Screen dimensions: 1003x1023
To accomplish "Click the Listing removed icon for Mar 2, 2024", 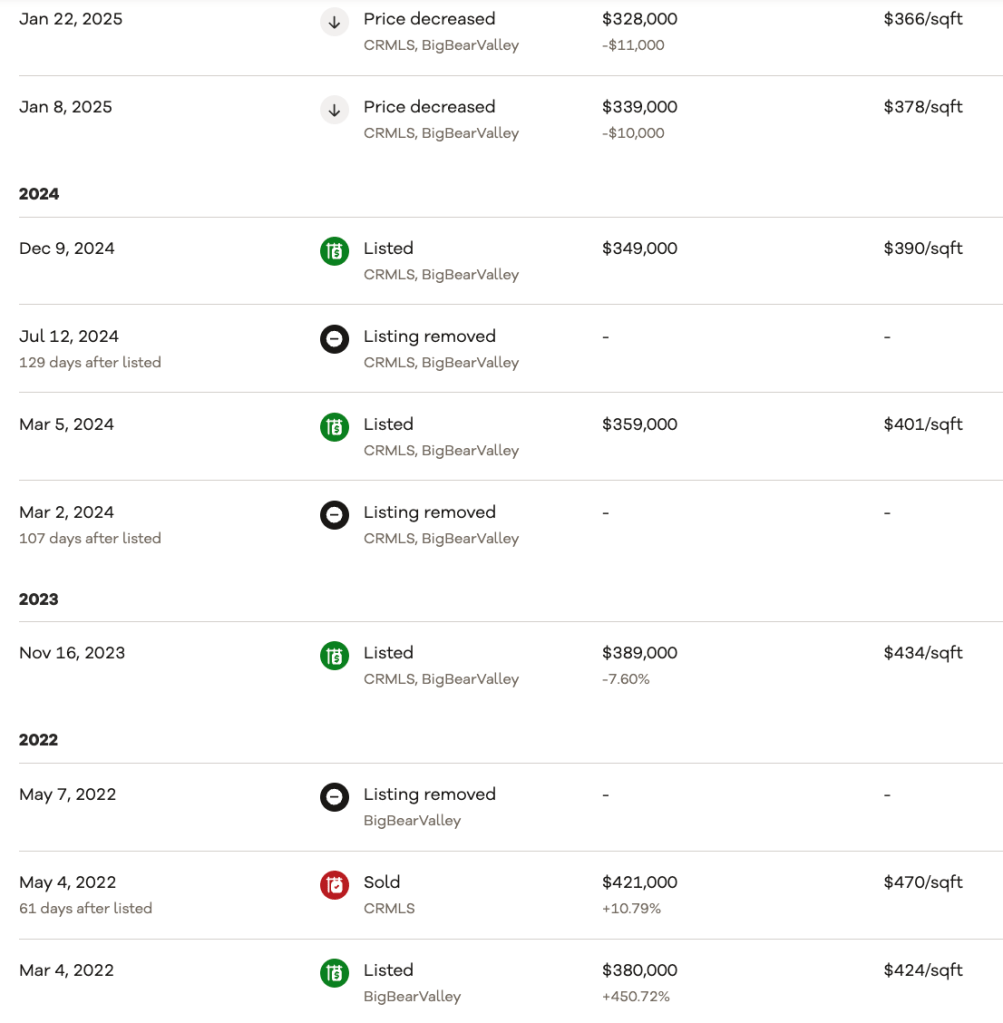I will [334, 515].
